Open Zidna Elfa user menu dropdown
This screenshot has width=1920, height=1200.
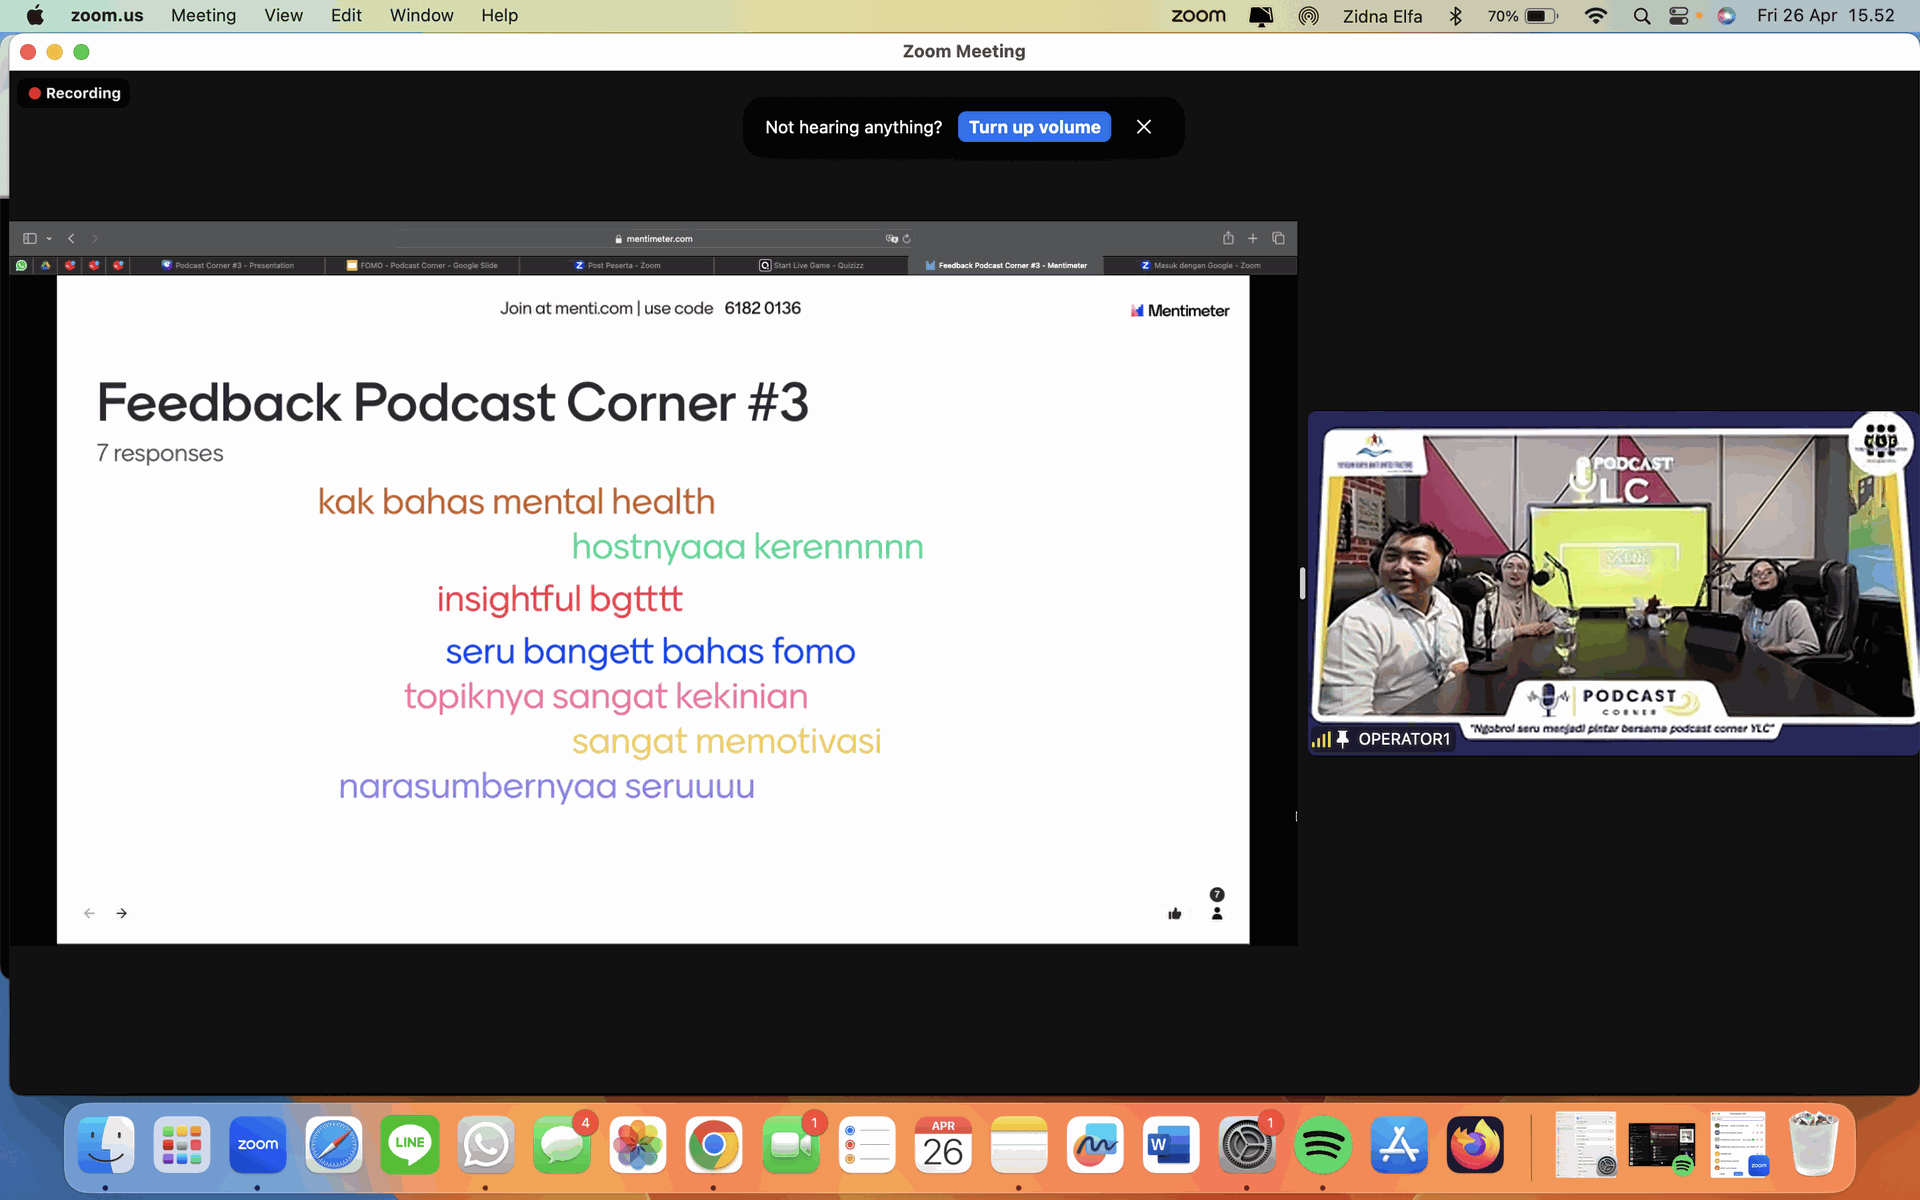1382,15
